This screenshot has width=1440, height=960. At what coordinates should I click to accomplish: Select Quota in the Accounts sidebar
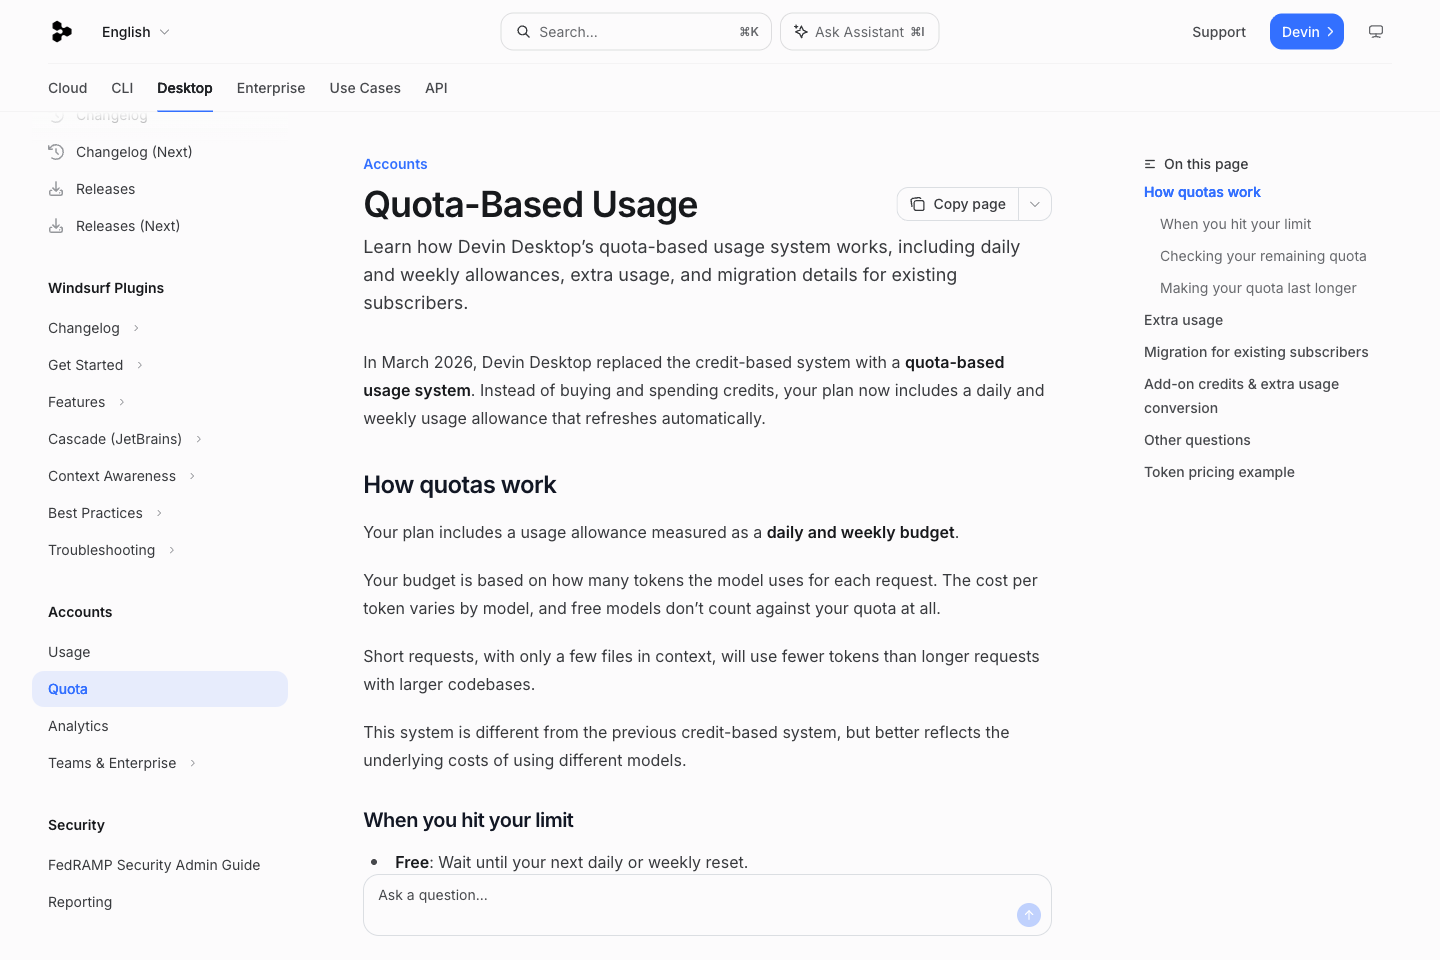(x=160, y=689)
